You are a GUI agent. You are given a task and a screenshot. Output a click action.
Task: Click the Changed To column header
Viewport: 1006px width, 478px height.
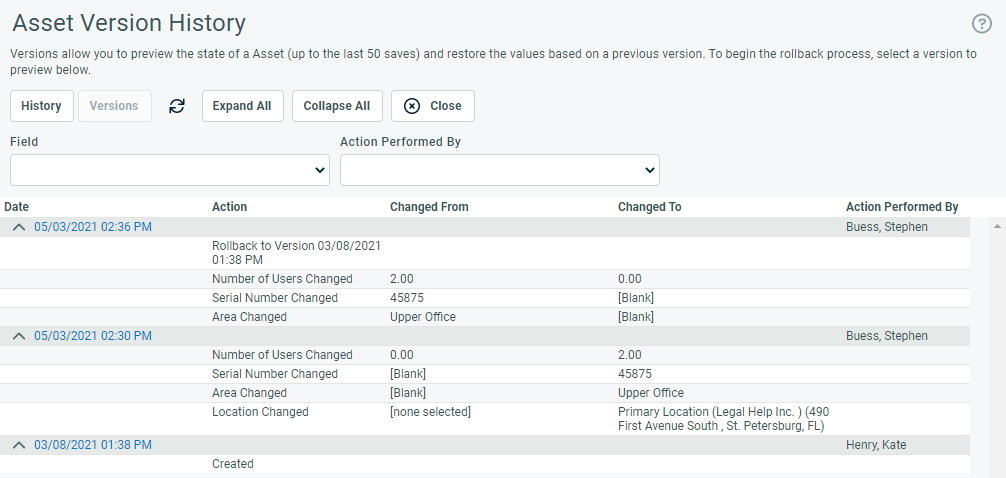[649, 207]
